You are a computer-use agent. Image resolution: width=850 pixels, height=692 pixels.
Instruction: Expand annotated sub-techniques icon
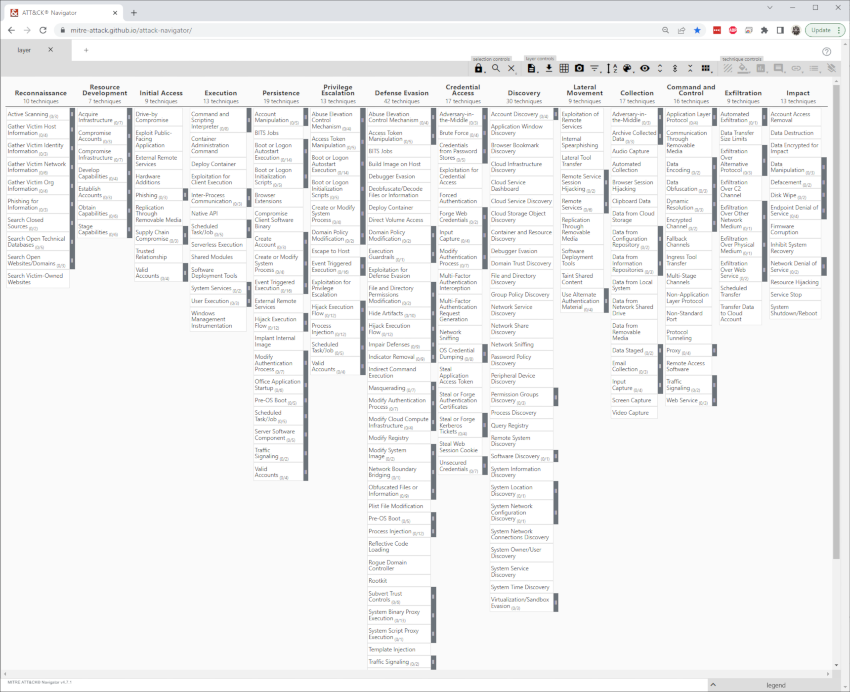click(675, 68)
